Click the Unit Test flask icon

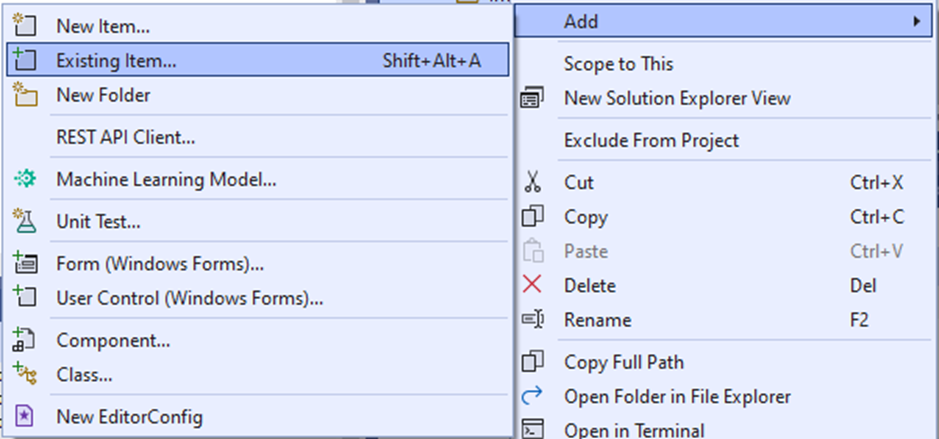tap(25, 221)
